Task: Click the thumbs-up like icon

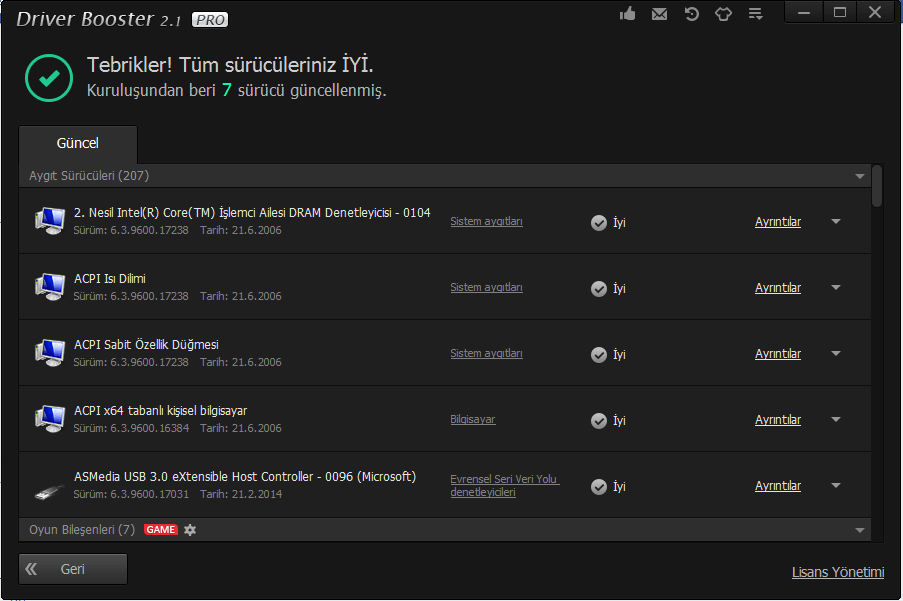Action: [628, 13]
